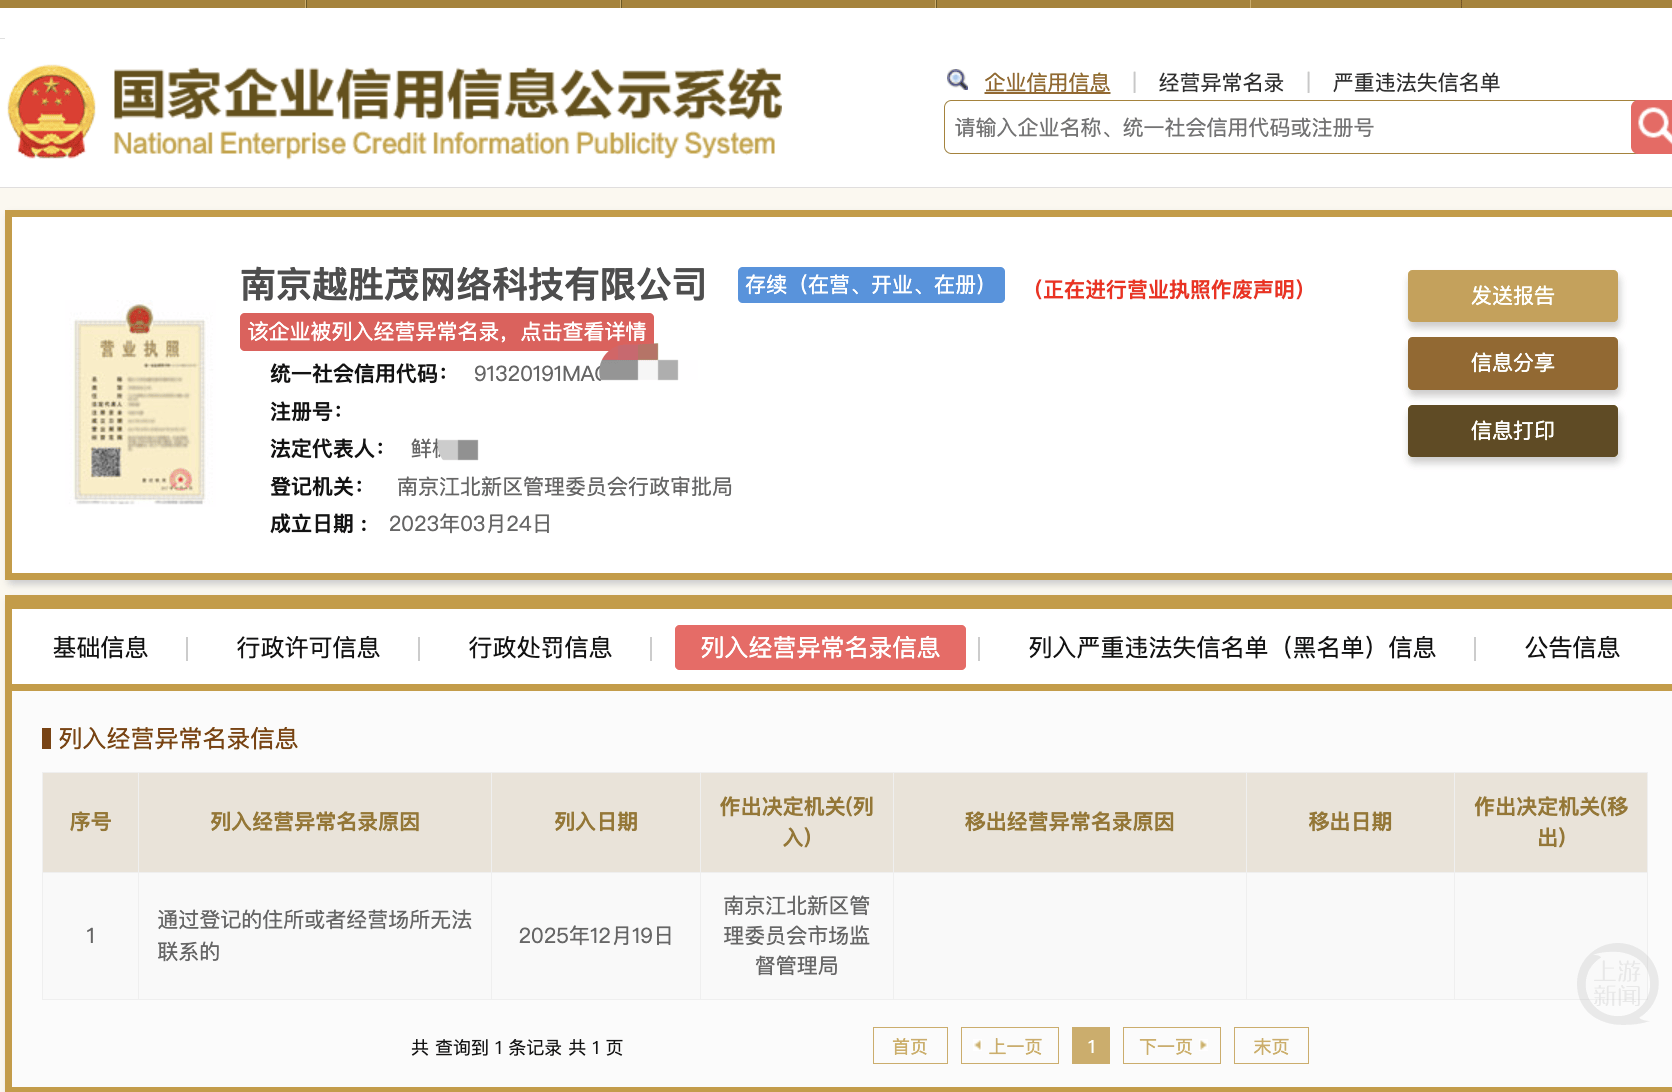Open the business license thumbnail image
1672x1092 pixels.
coord(140,408)
